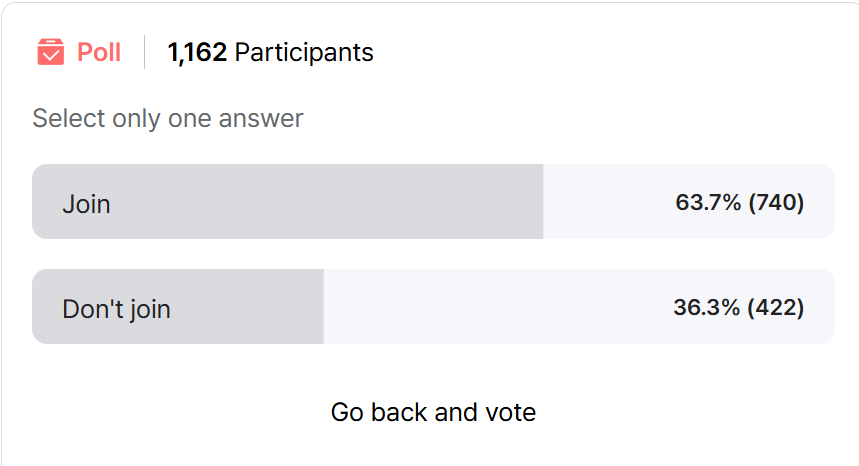
Task: Select the "Don't join" answer label
Action: pos(116,309)
